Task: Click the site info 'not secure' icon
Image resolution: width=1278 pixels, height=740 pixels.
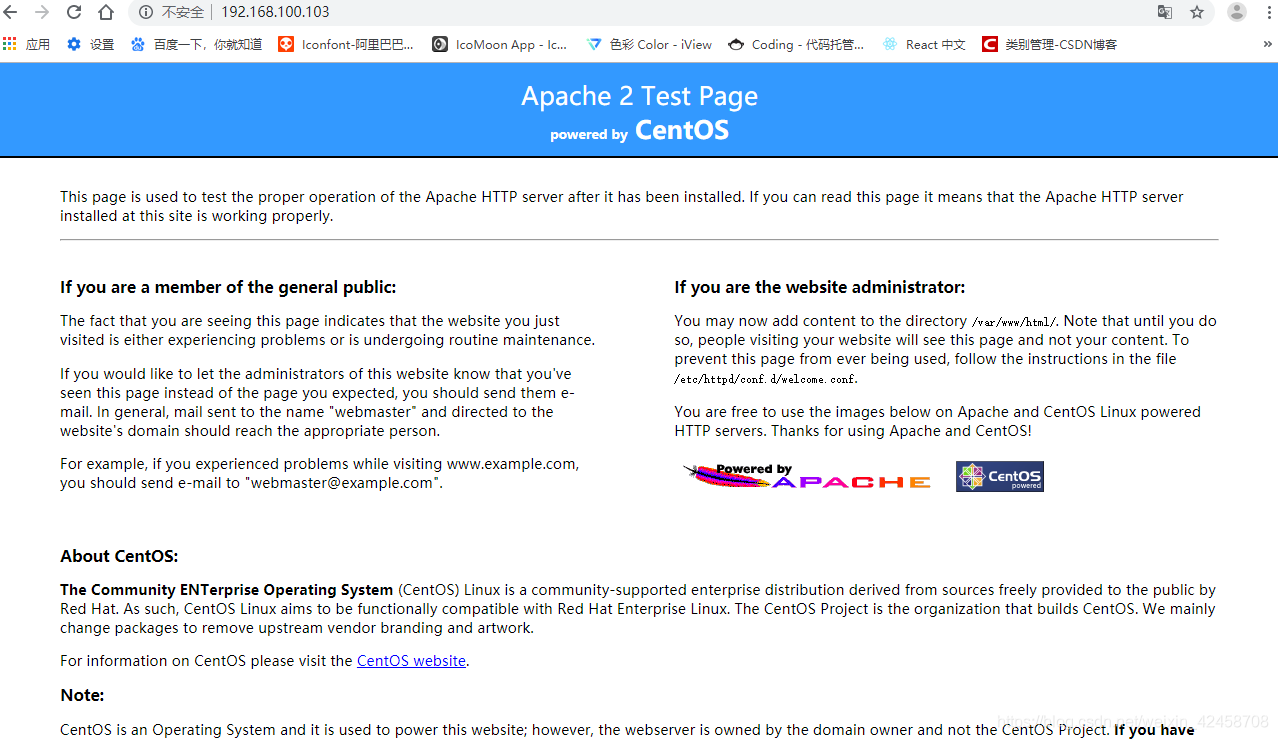Action: (147, 12)
